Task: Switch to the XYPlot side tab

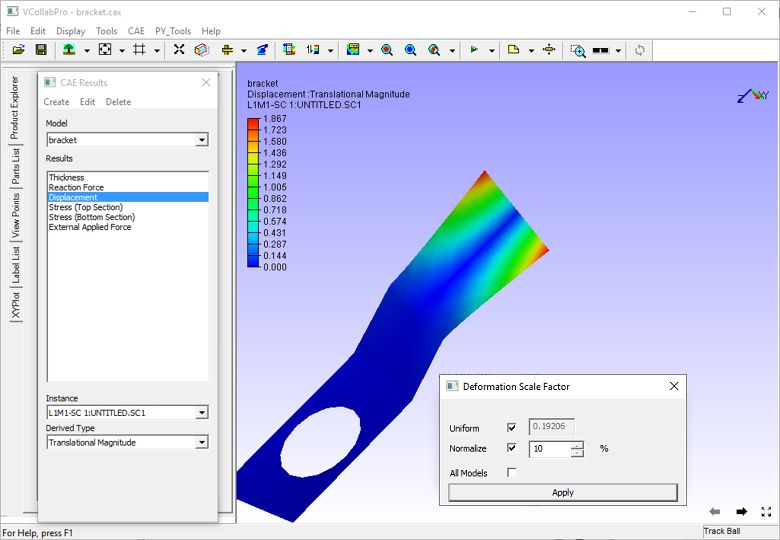Action: tap(16, 305)
